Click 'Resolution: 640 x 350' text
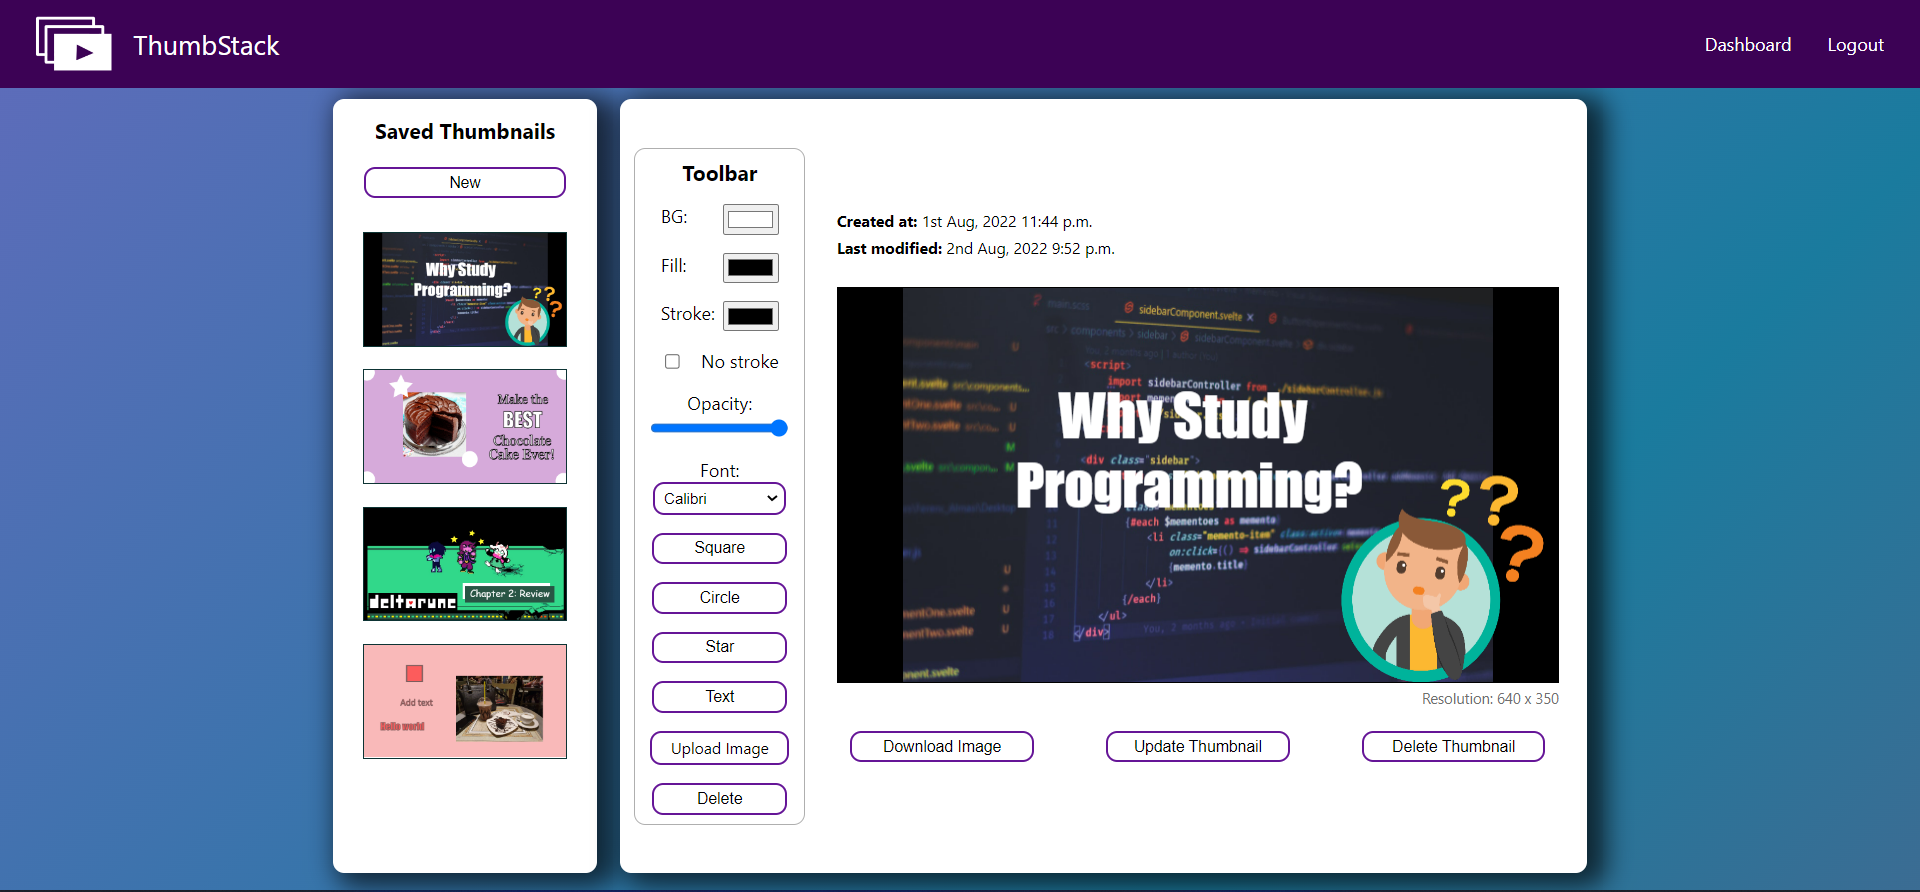The image size is (1920, 892). [1490, 699]
